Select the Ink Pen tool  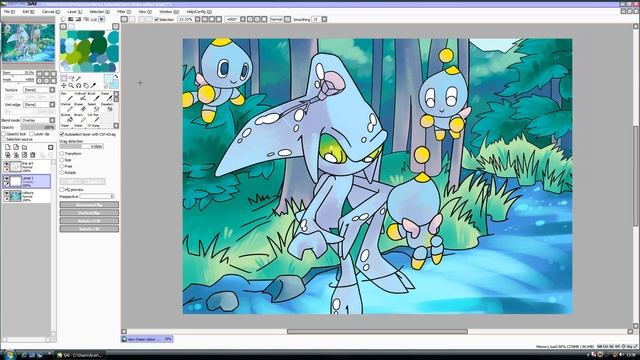click(x=94, y=118)
